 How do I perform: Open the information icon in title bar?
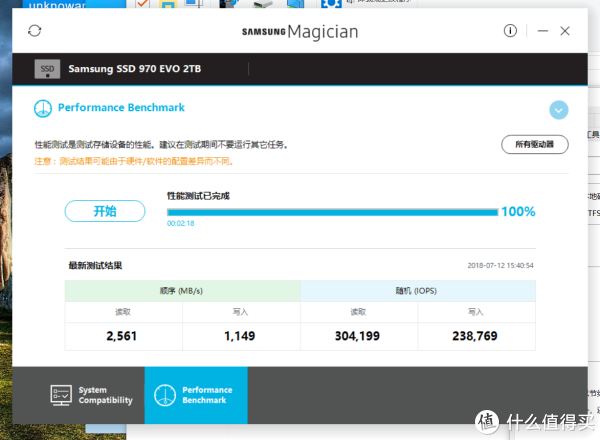point(510,31)
